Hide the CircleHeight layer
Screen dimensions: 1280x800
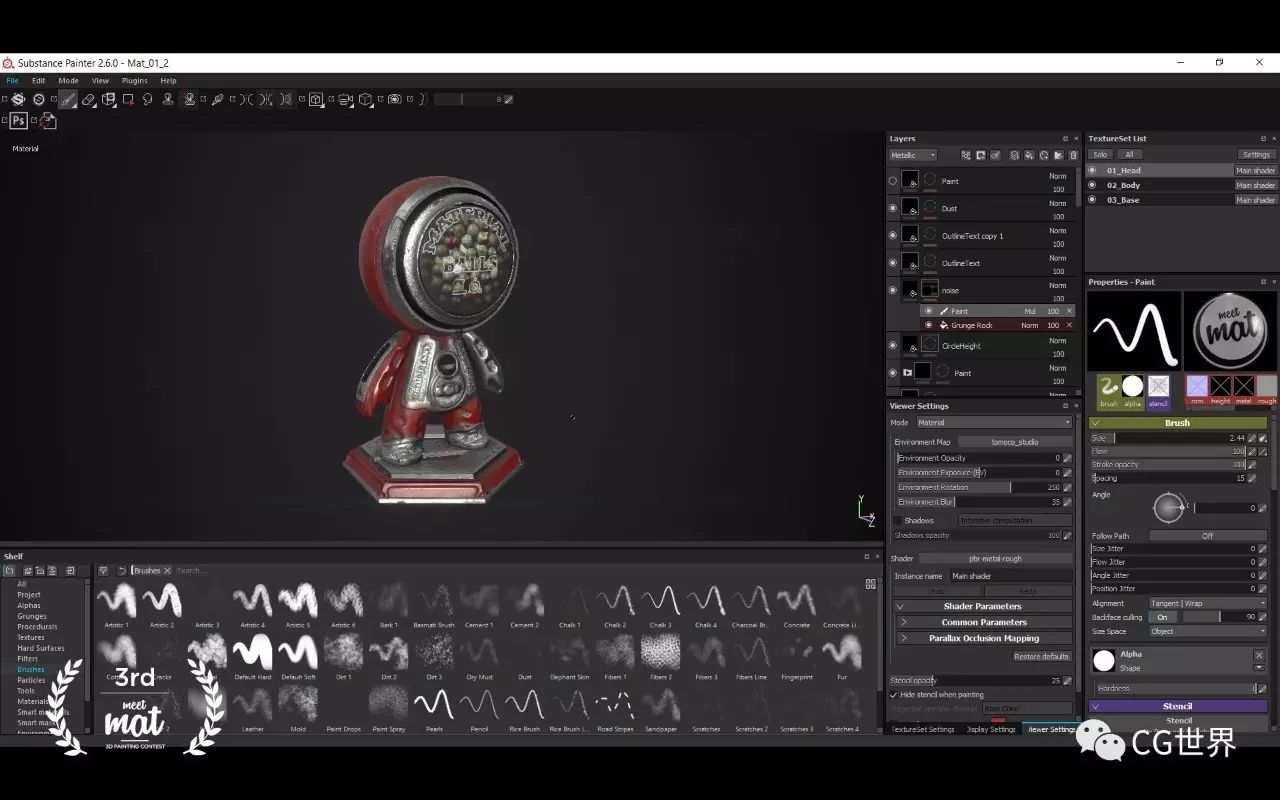[x=893, y=345]
